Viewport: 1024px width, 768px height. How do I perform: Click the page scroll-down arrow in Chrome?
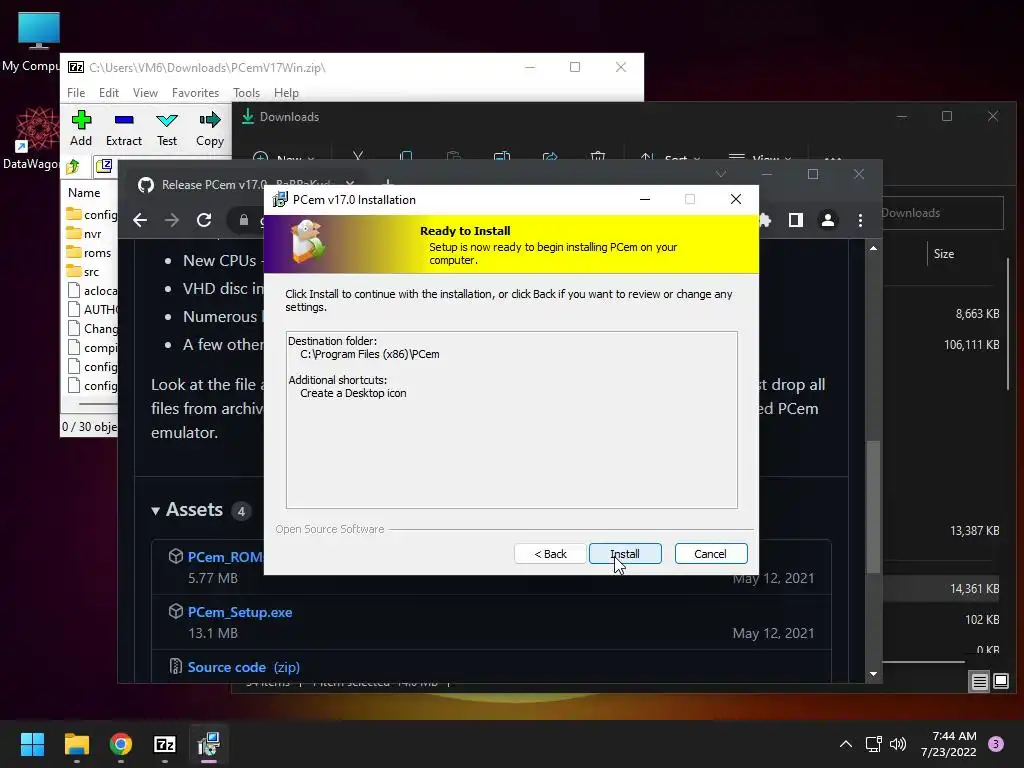click(873, 674)
